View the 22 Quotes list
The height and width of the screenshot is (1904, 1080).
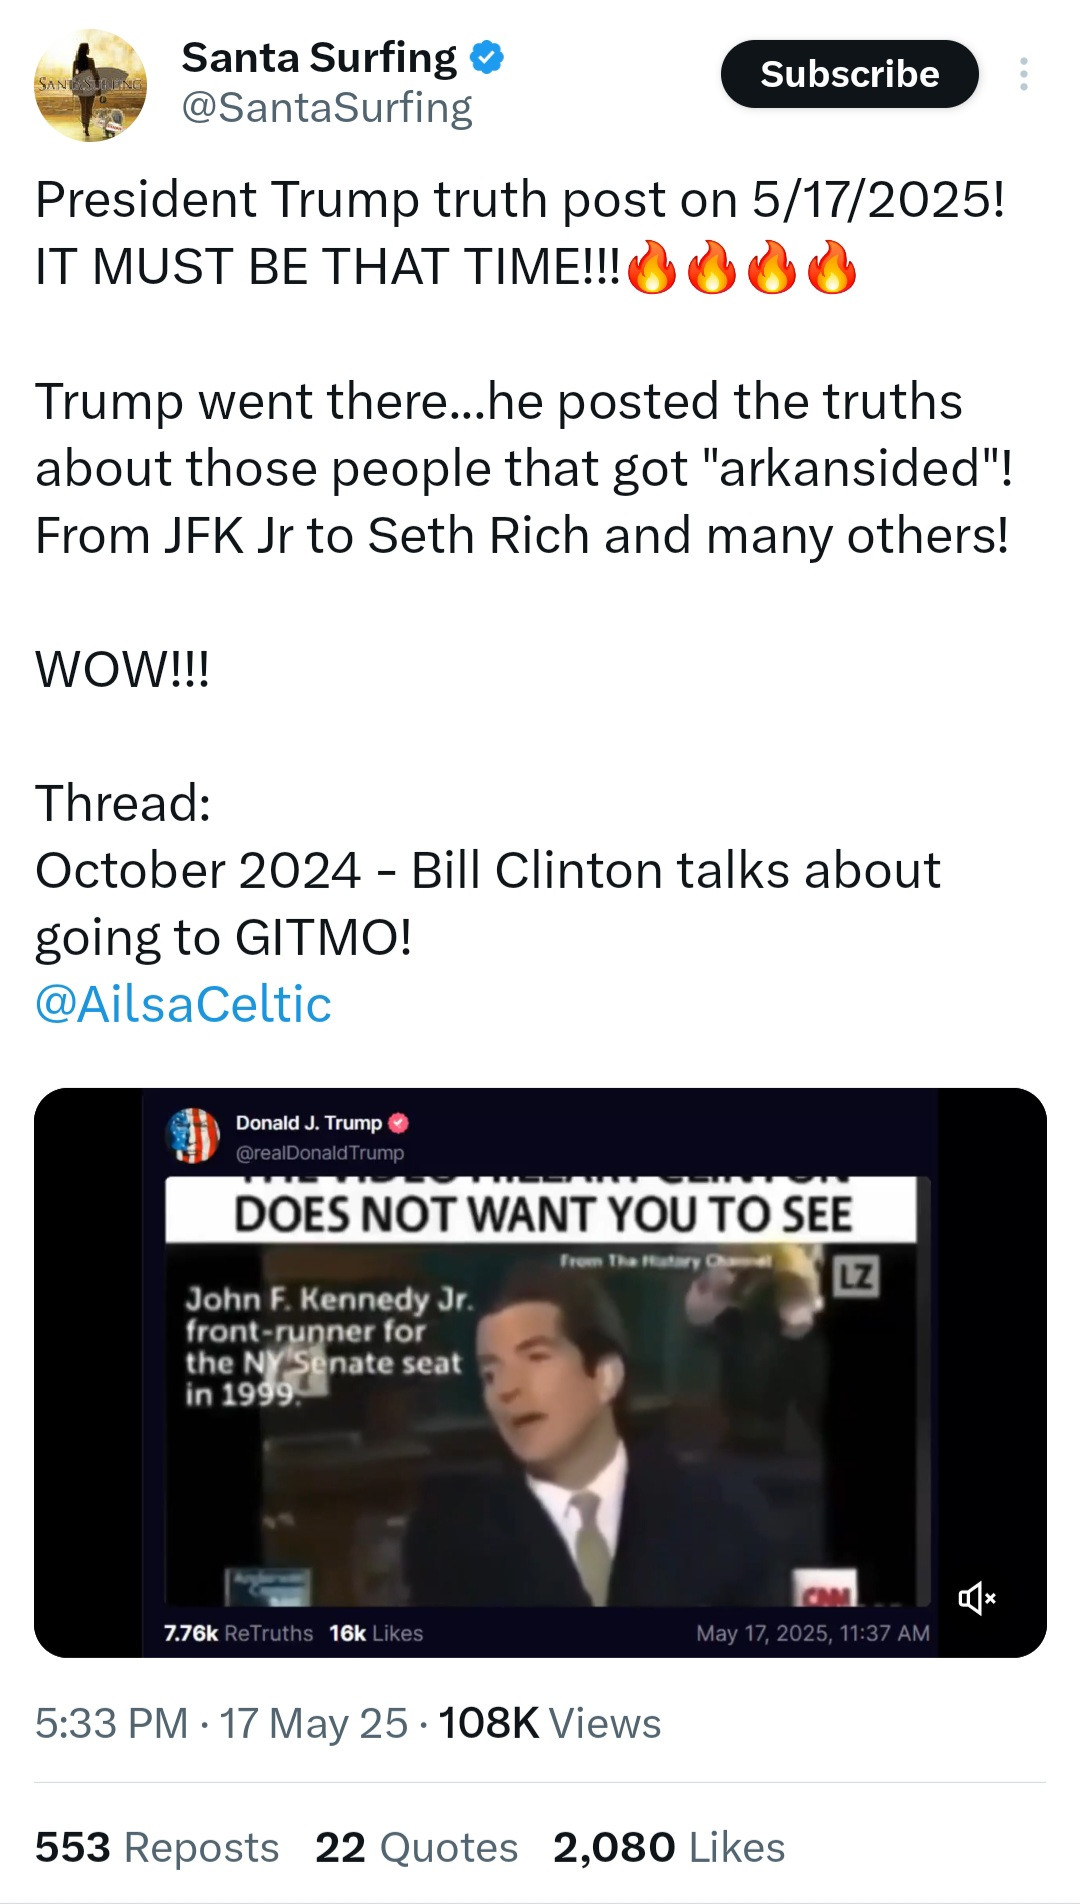point(416,1847)
